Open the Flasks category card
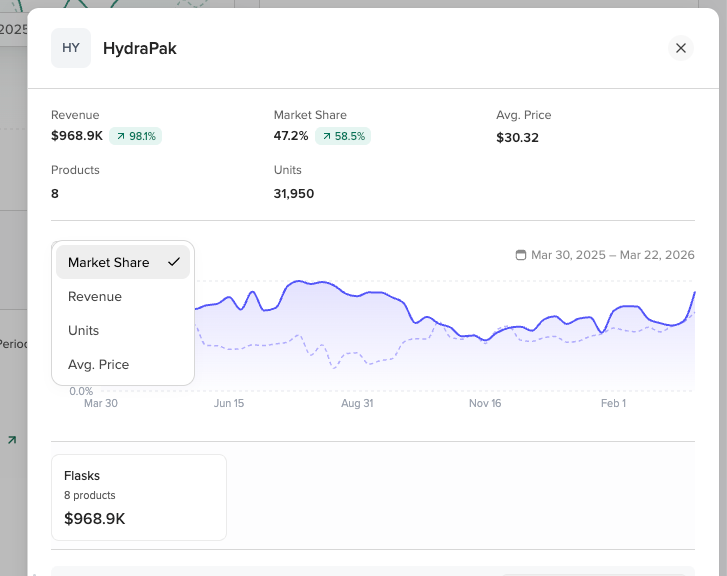Viewport: 727px width, 576px height. [139, 497]
